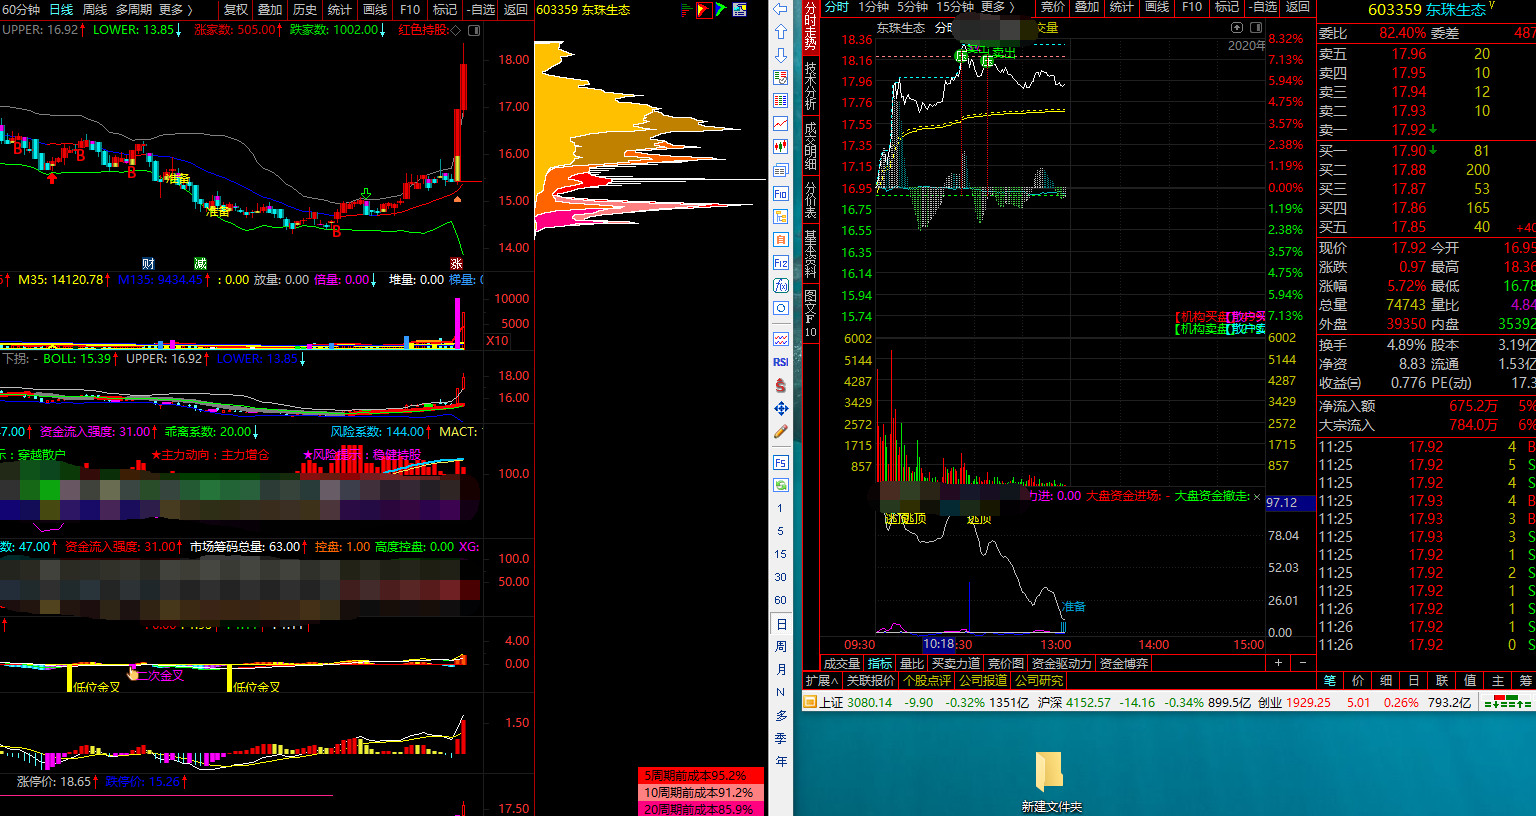
Task: Click the green arrow icon beside stock title
Action: pyautogui.click(x=721, y=9)
